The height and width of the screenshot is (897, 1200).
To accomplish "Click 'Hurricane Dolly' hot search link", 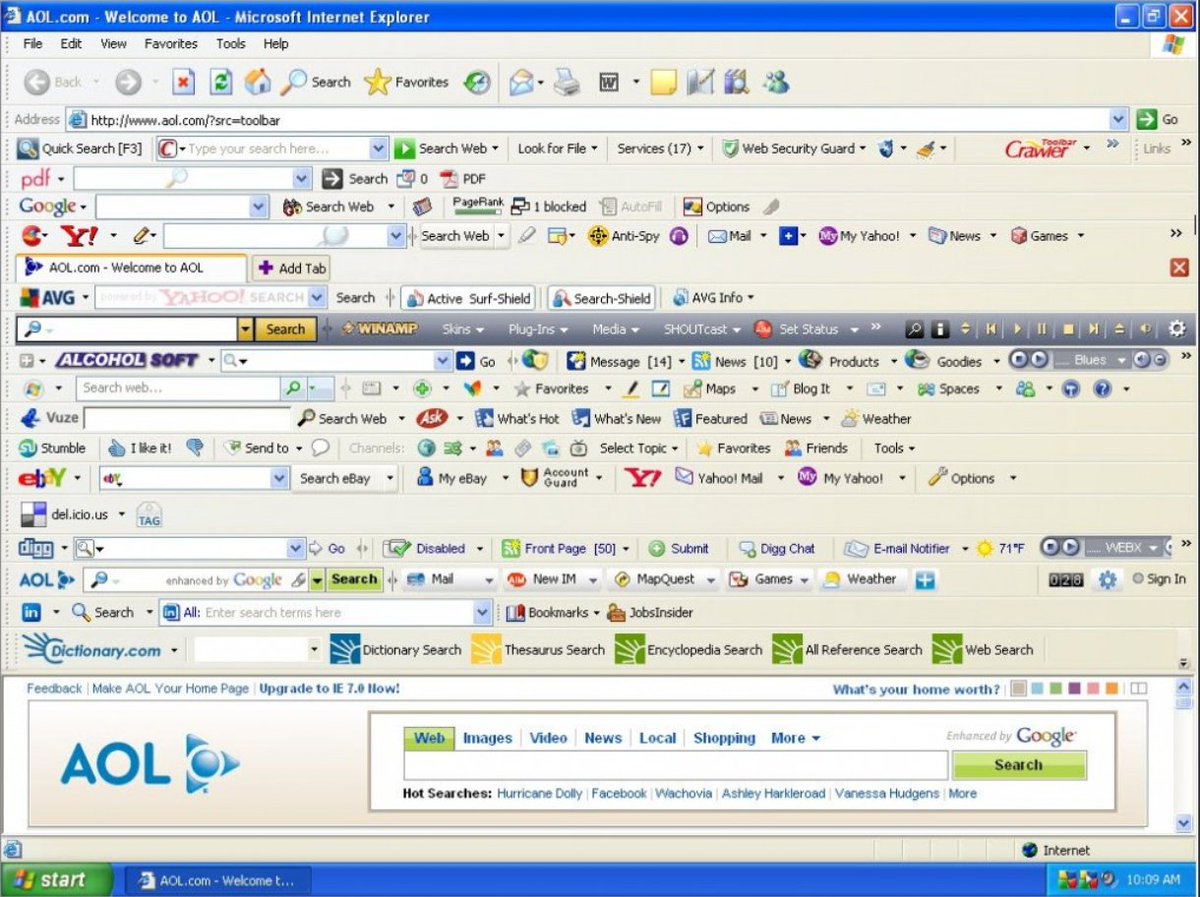I will (x=540, y=793).
